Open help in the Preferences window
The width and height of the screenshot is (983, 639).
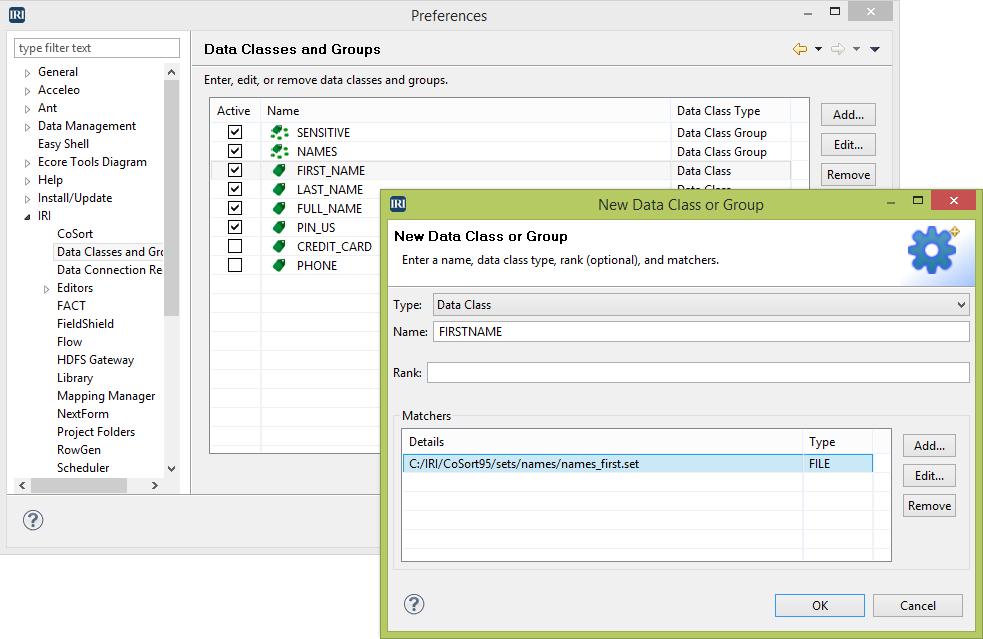pyautogui.click(x=33, y=520)
